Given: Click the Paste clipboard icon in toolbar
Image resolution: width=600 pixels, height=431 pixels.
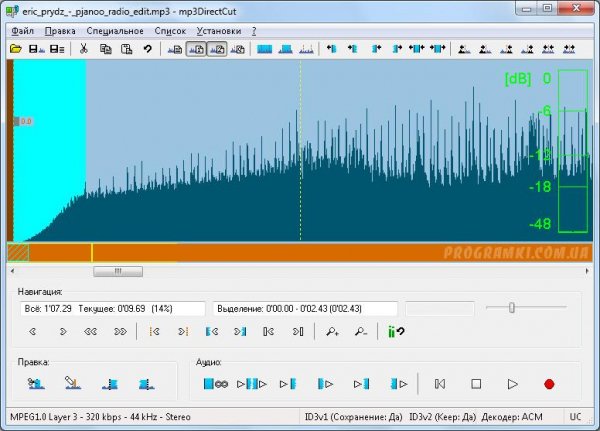Looking at the screenshot, I should [126, 49].
